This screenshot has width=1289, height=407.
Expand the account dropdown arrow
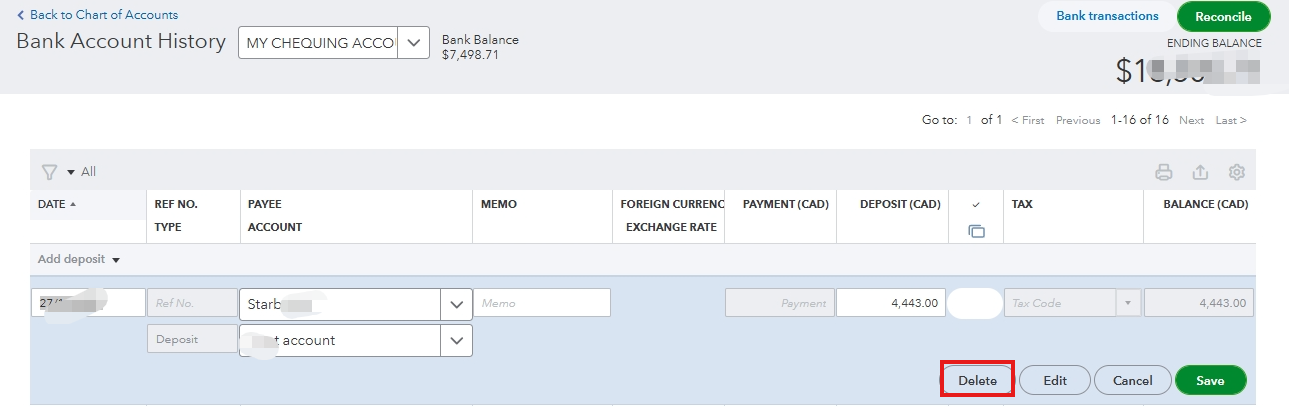coord(457,340)
